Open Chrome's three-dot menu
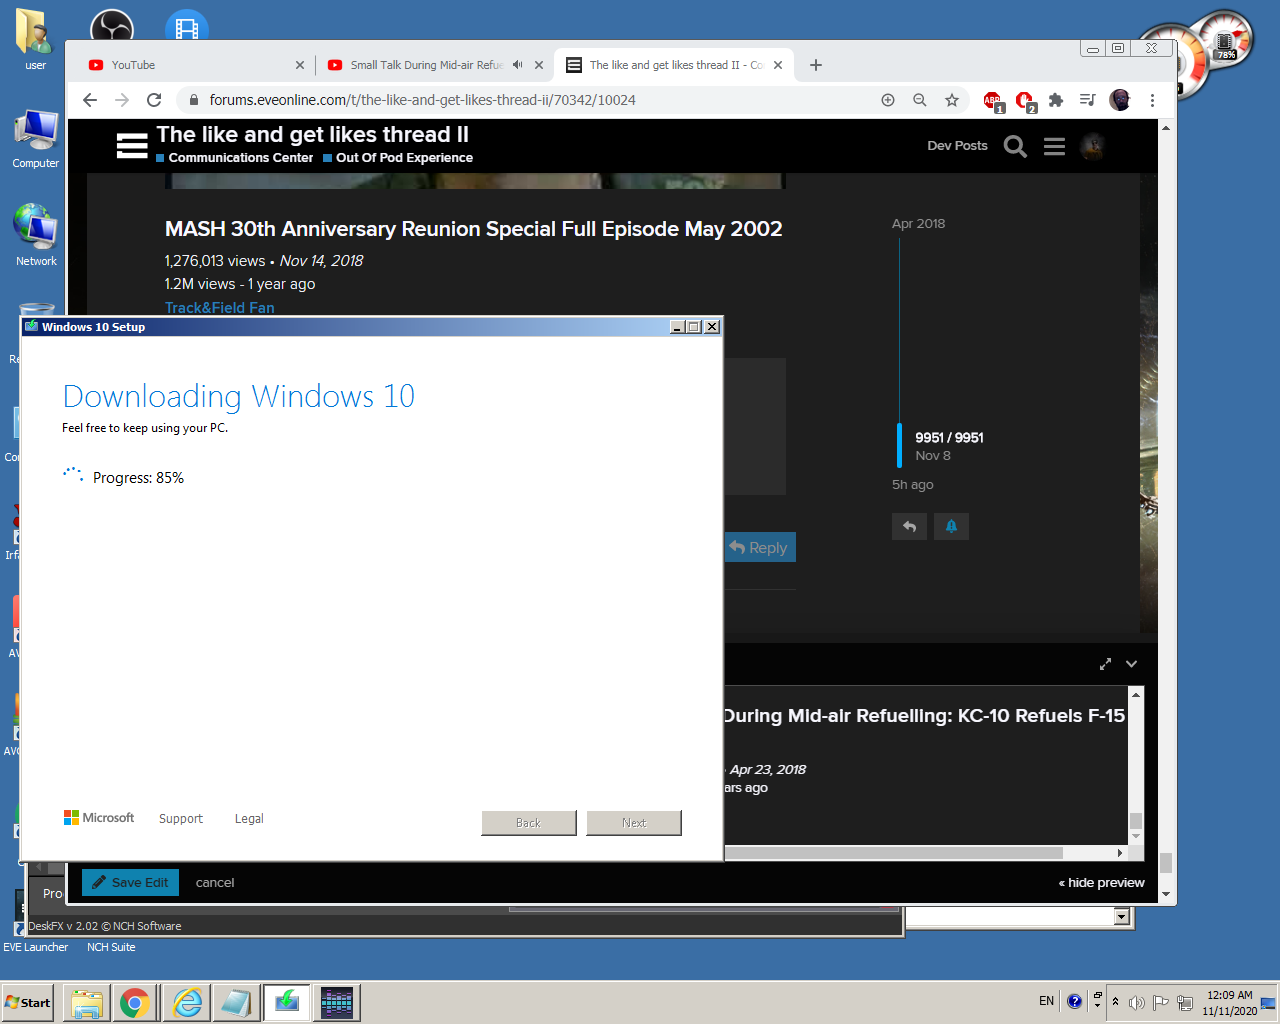1280x1024 pixels. click(x=1152, y=100)
